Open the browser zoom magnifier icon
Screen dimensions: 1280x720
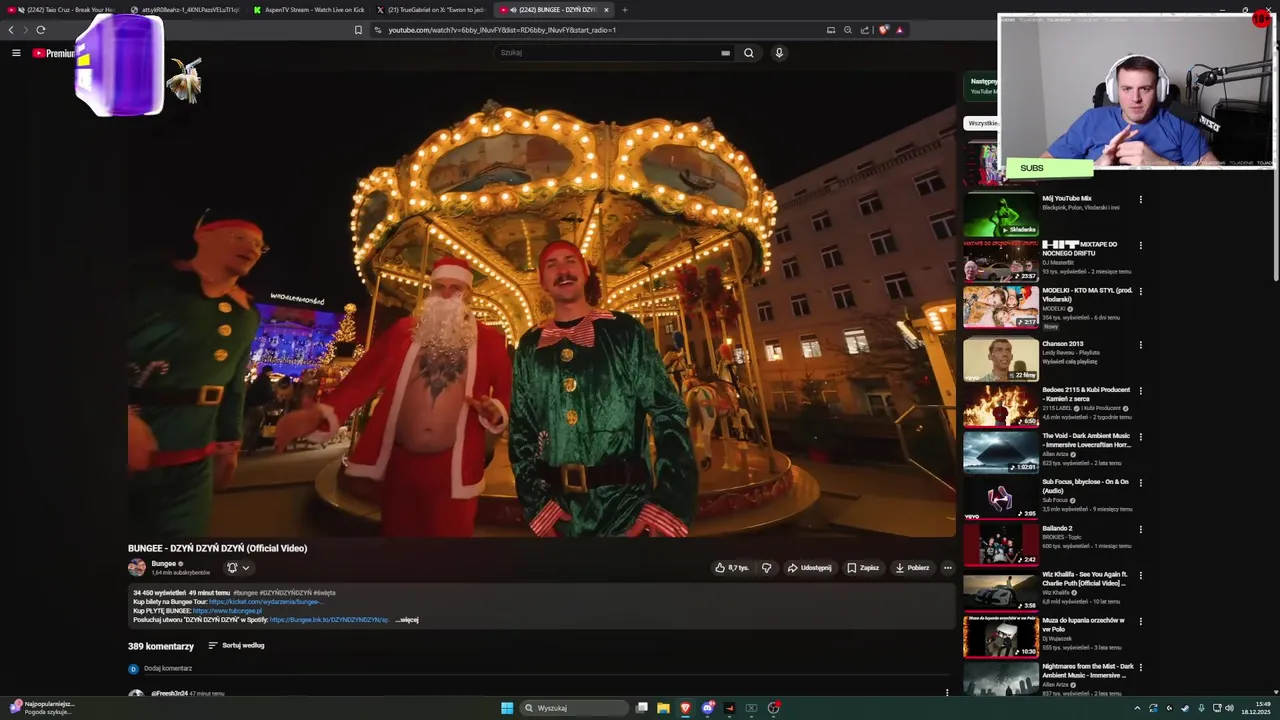pos(848,30)
